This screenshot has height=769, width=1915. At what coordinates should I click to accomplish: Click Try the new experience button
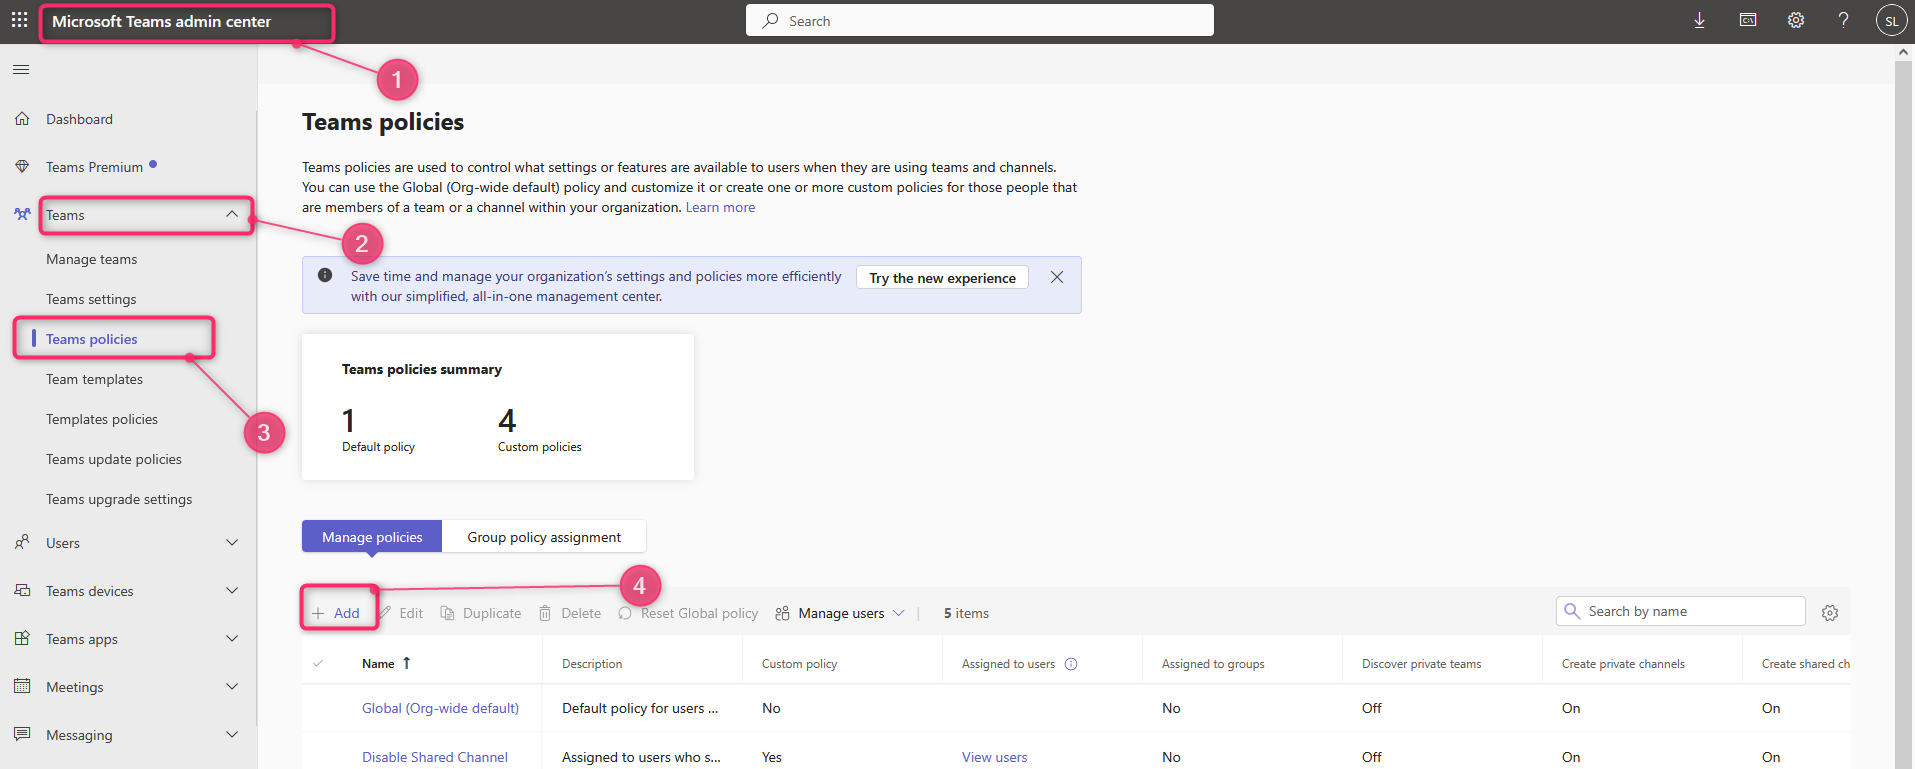tap(942, 277)
